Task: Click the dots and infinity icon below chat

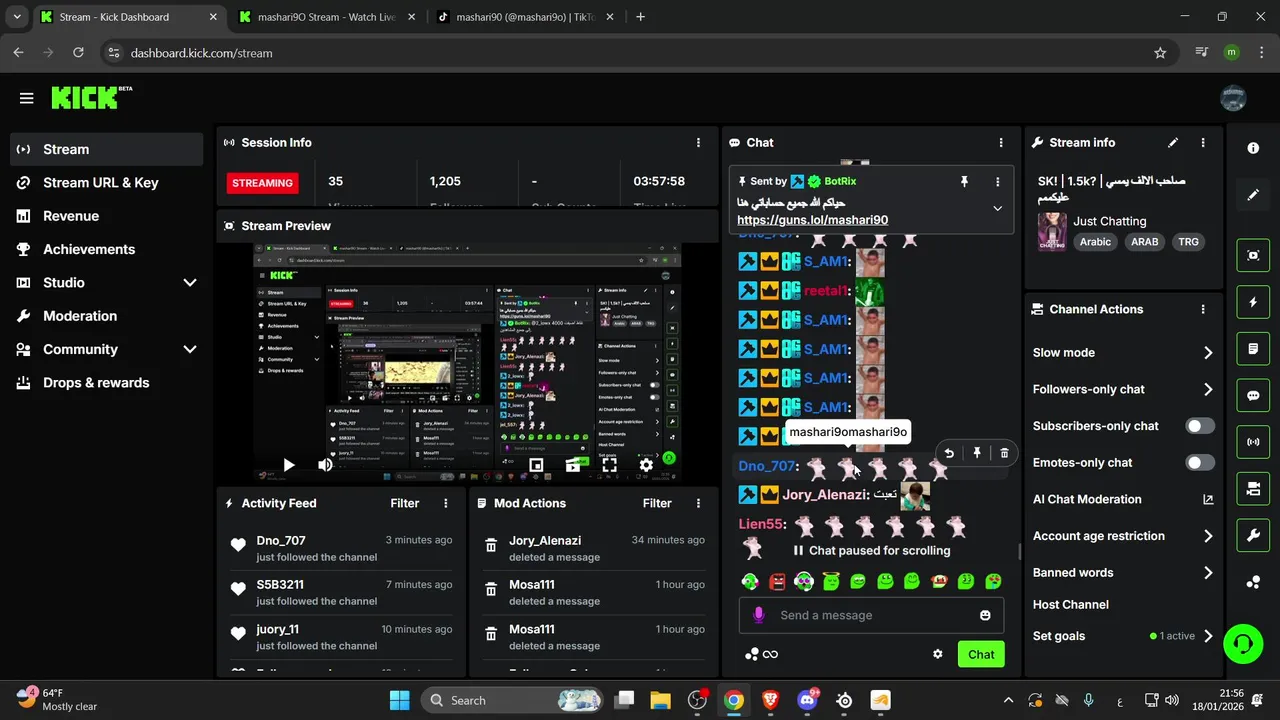Action: click(x=761, y=654)
